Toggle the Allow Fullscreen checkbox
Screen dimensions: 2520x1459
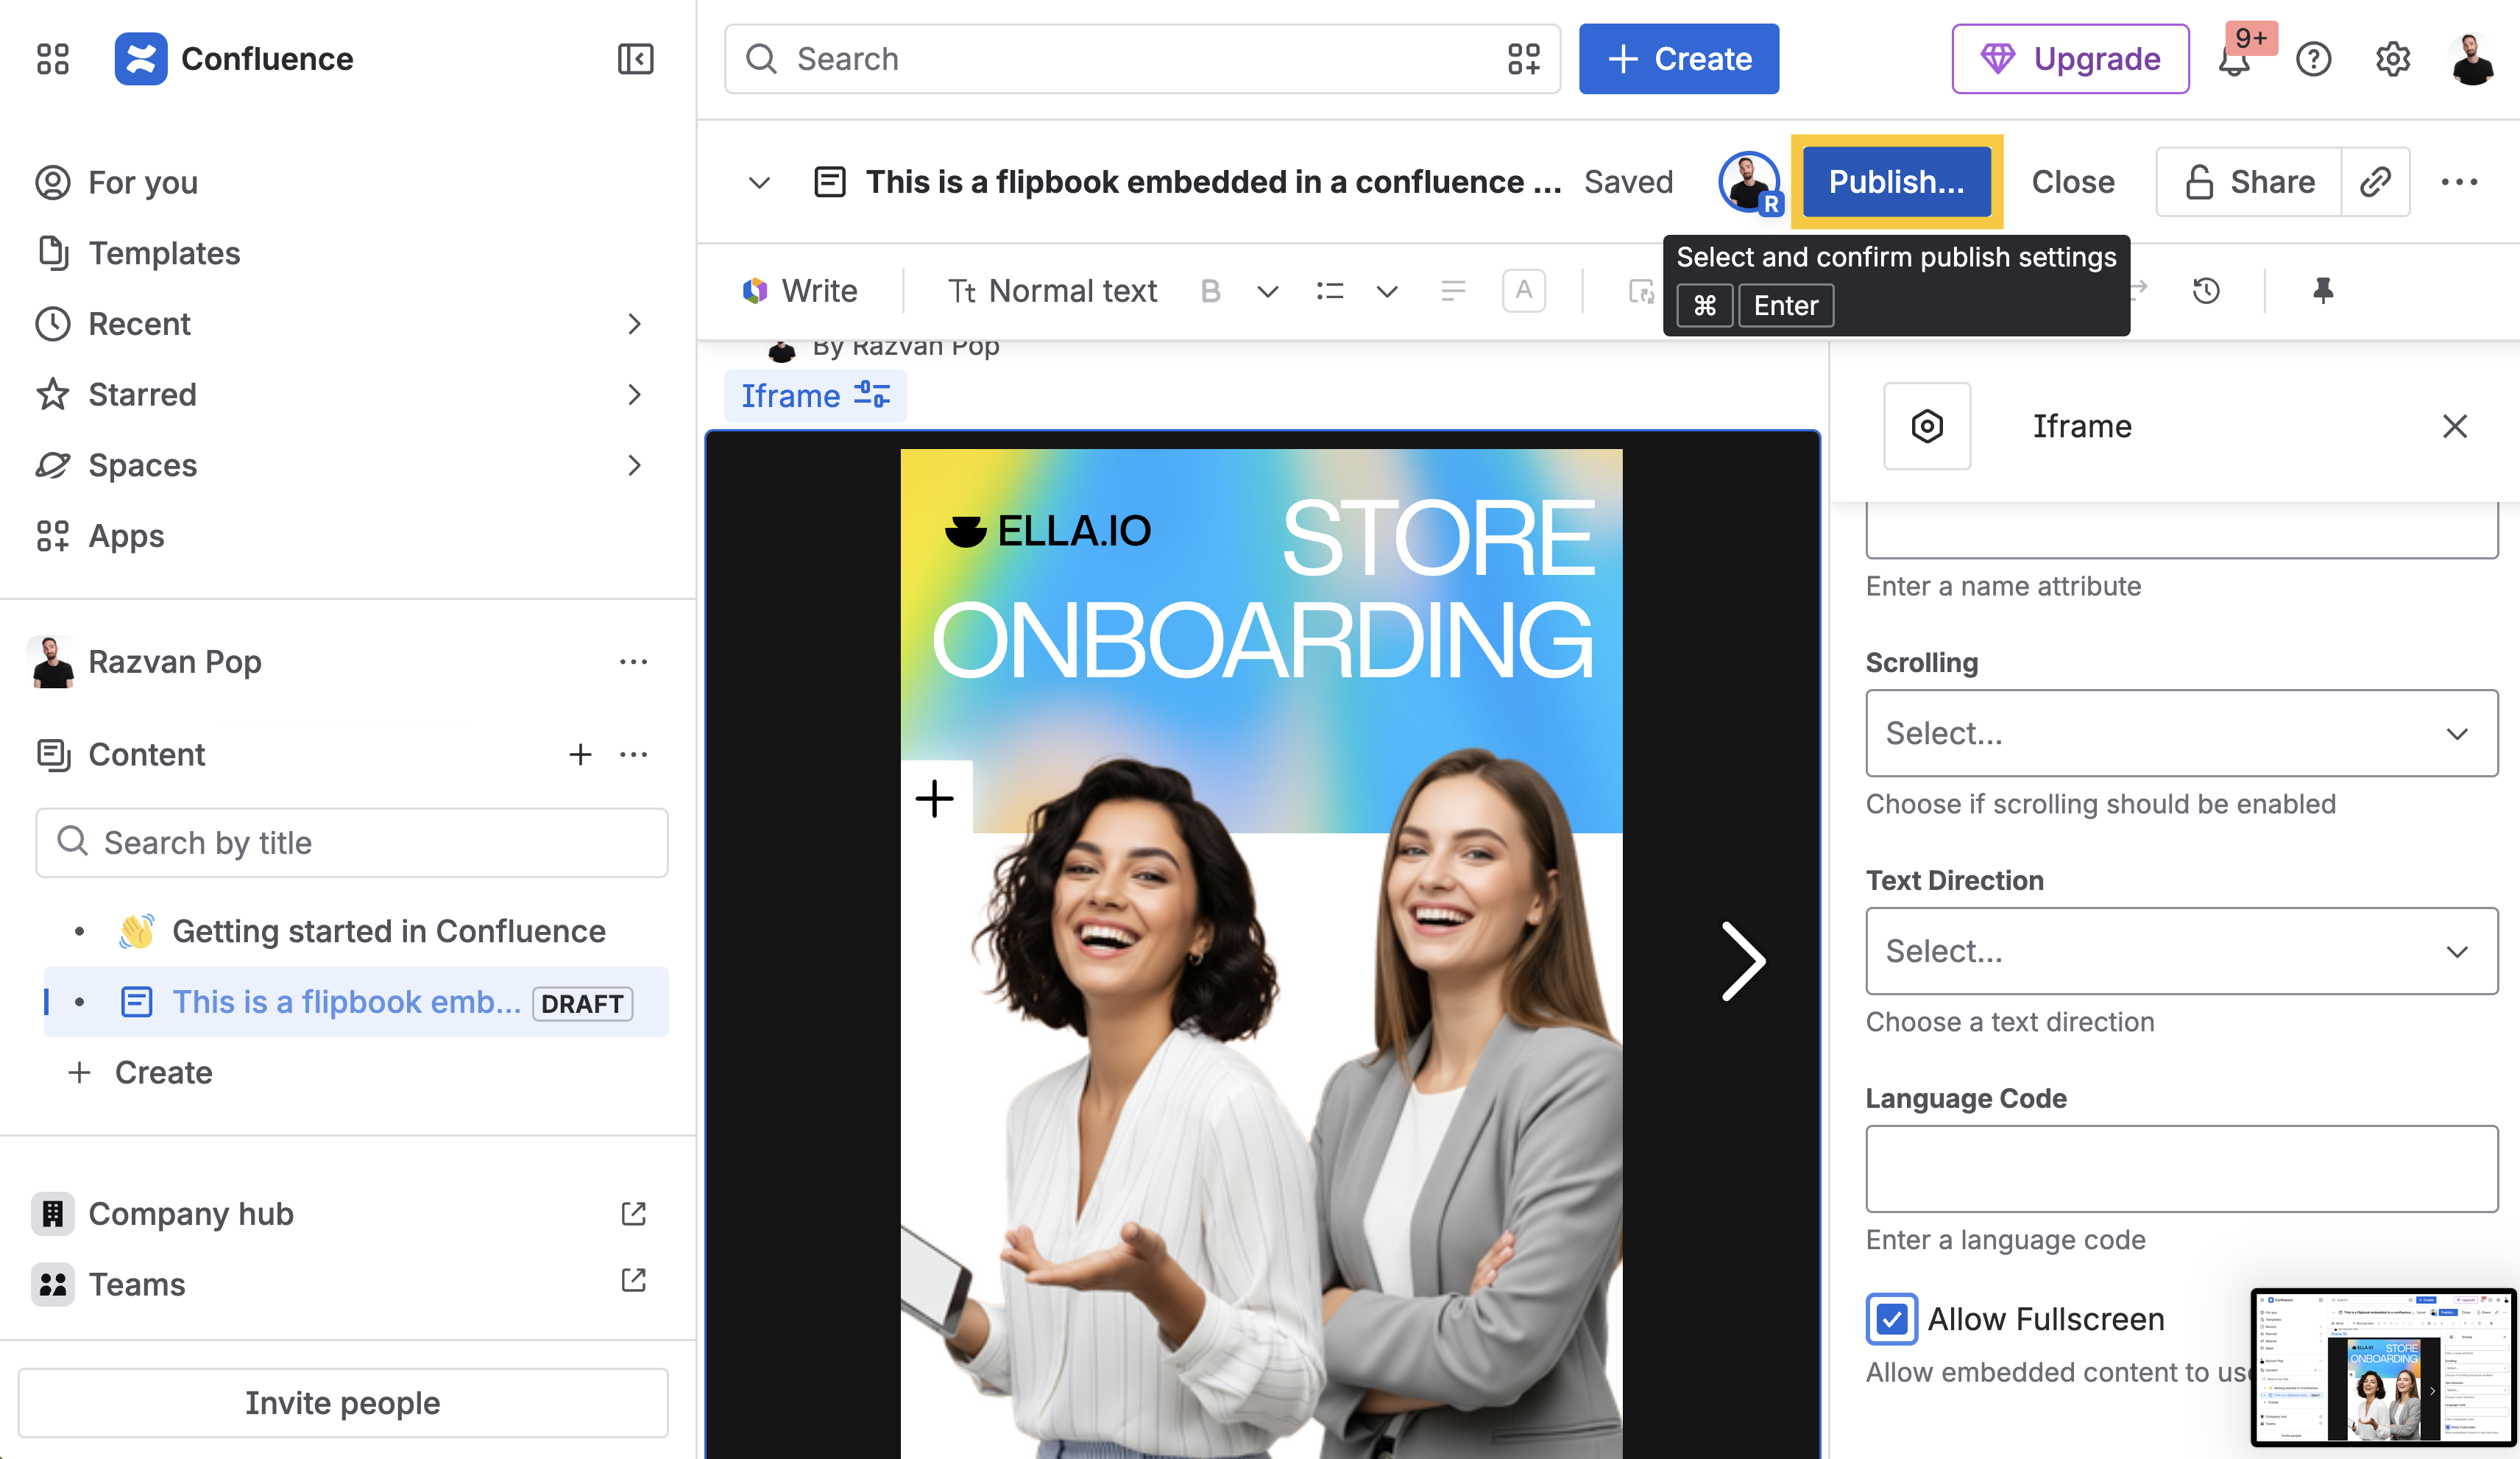(1892, 1319)
